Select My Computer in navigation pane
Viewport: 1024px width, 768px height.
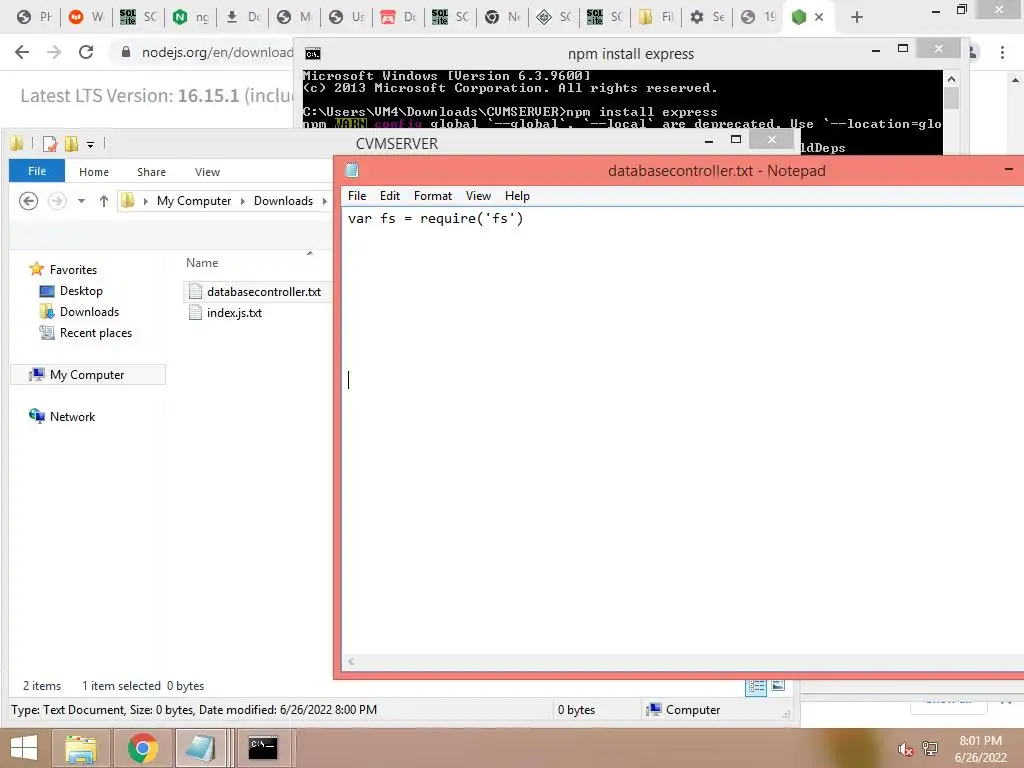coord(87,375)
